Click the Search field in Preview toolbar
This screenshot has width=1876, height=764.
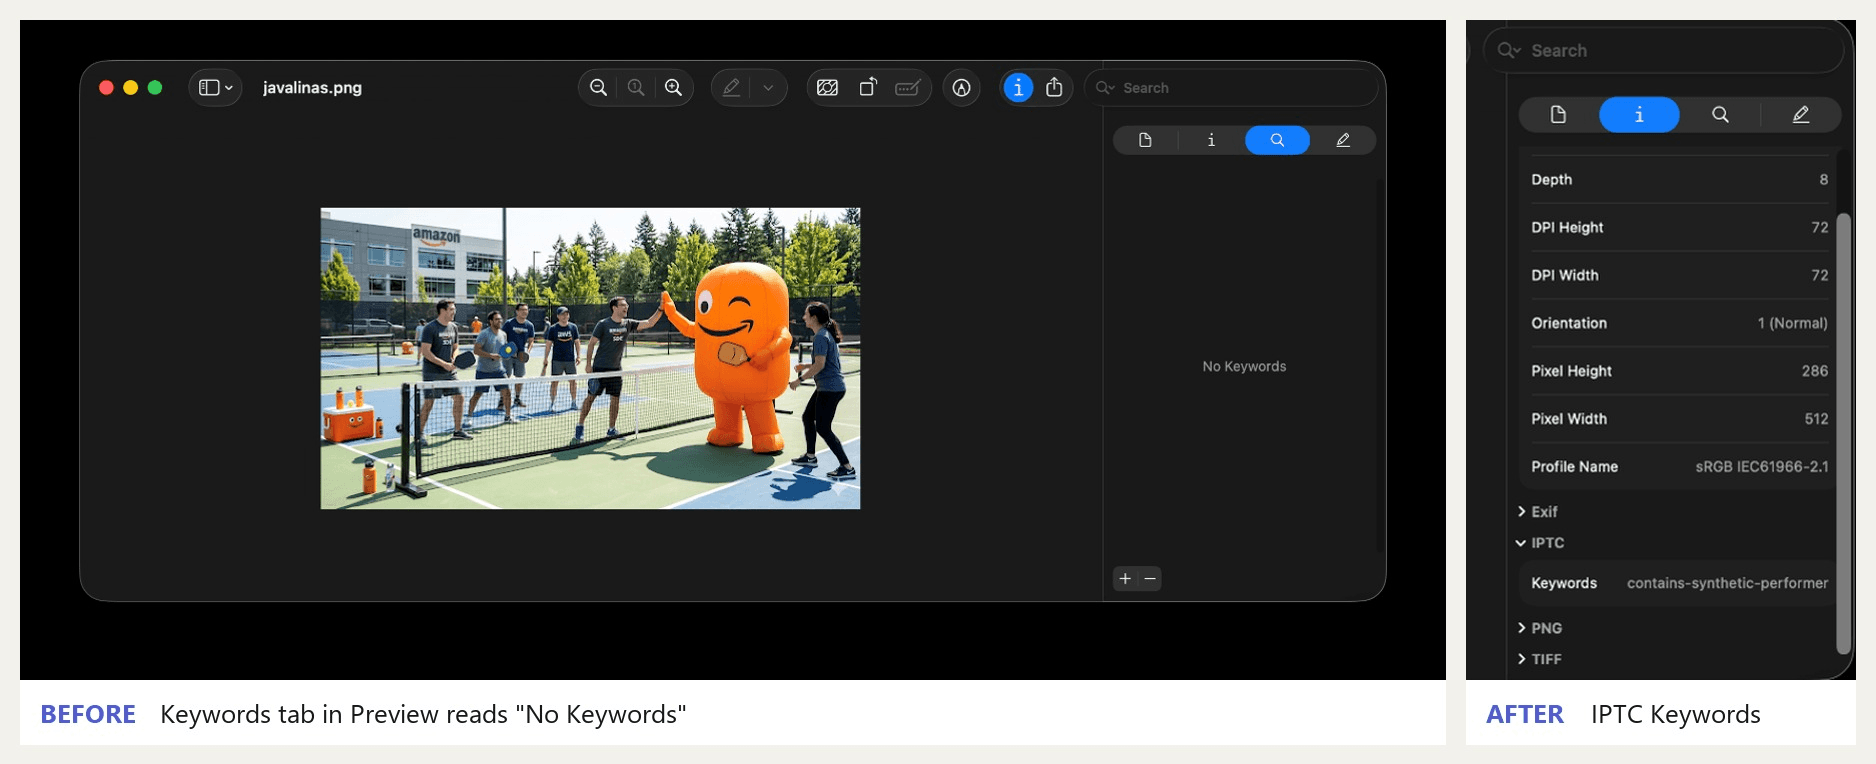1231,88
